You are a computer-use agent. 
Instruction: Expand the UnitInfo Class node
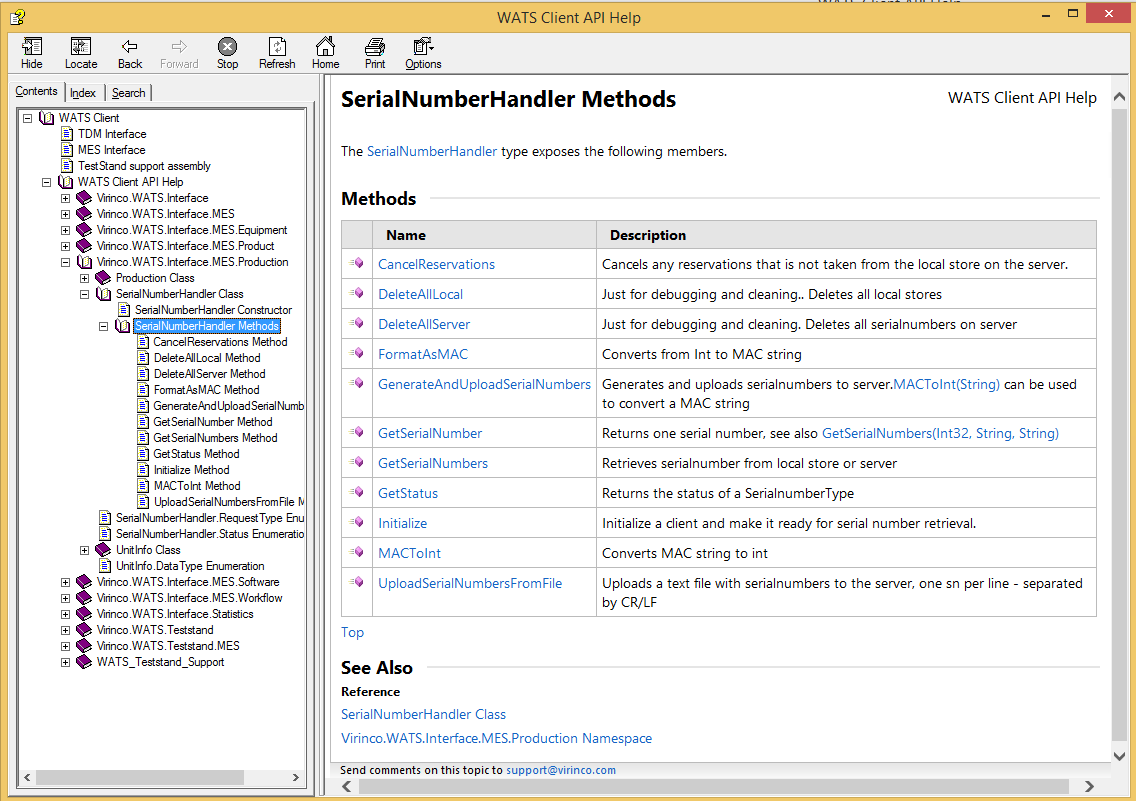coord(84,550)
